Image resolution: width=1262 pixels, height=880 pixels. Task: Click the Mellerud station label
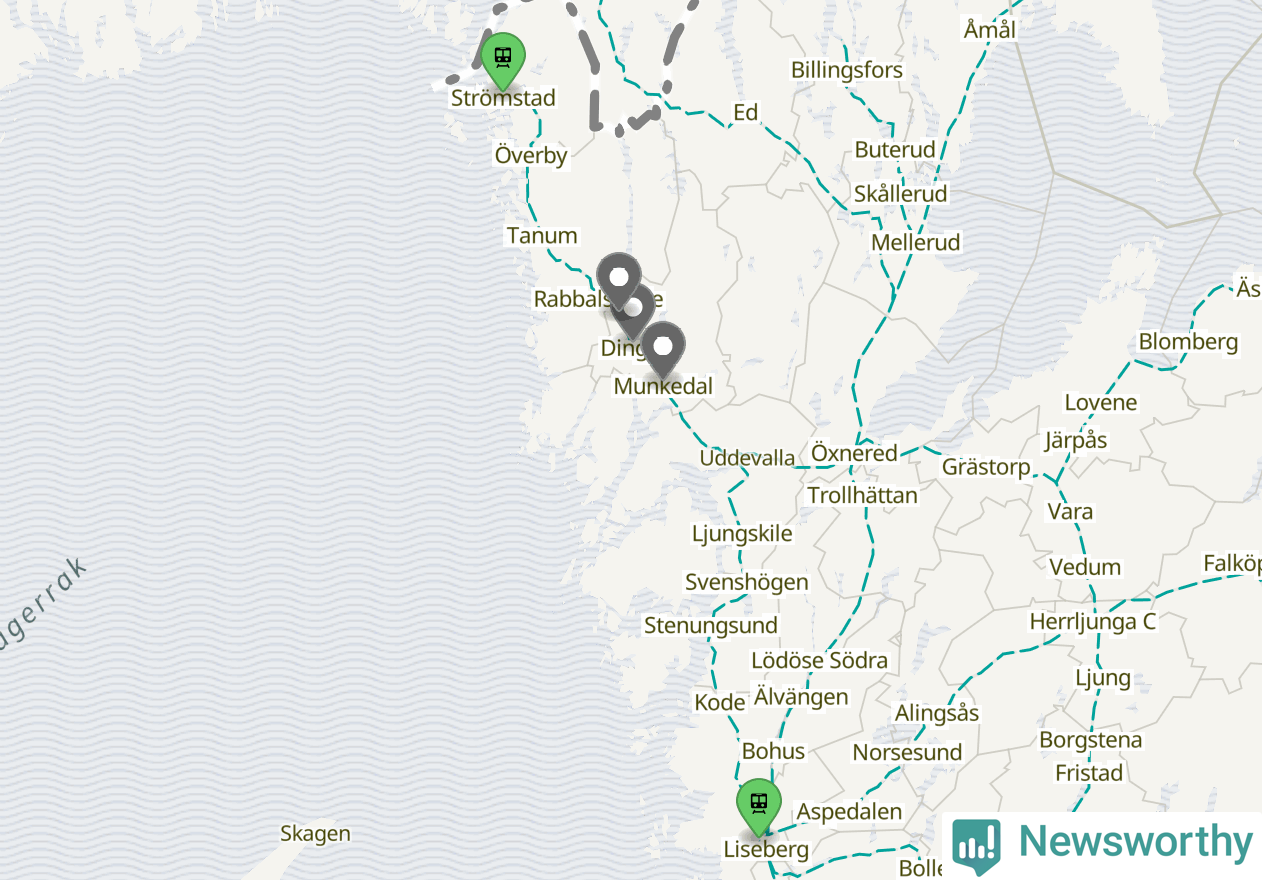click(916, 243)
